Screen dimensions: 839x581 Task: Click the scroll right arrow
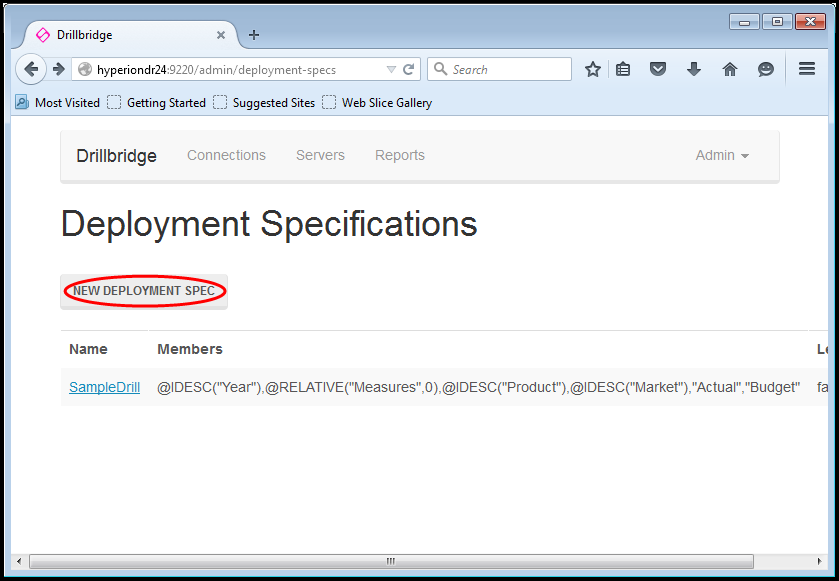coord(819,561)
